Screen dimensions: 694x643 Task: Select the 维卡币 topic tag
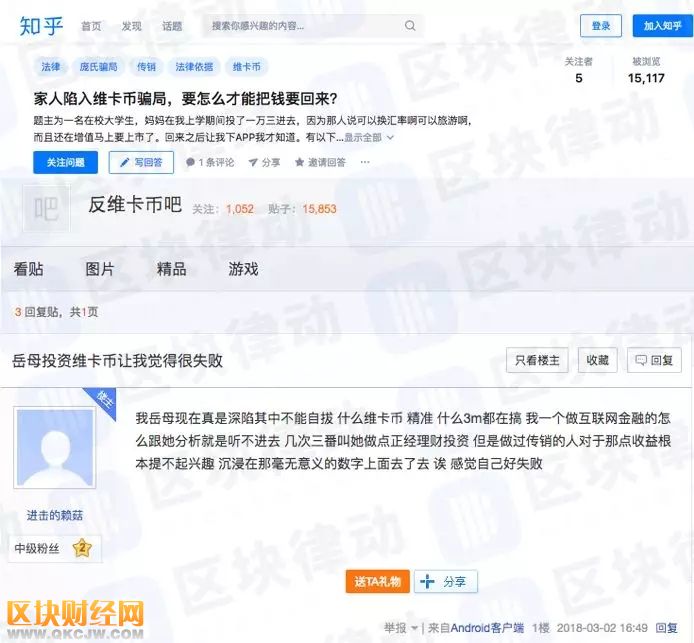tap(247, 67)
